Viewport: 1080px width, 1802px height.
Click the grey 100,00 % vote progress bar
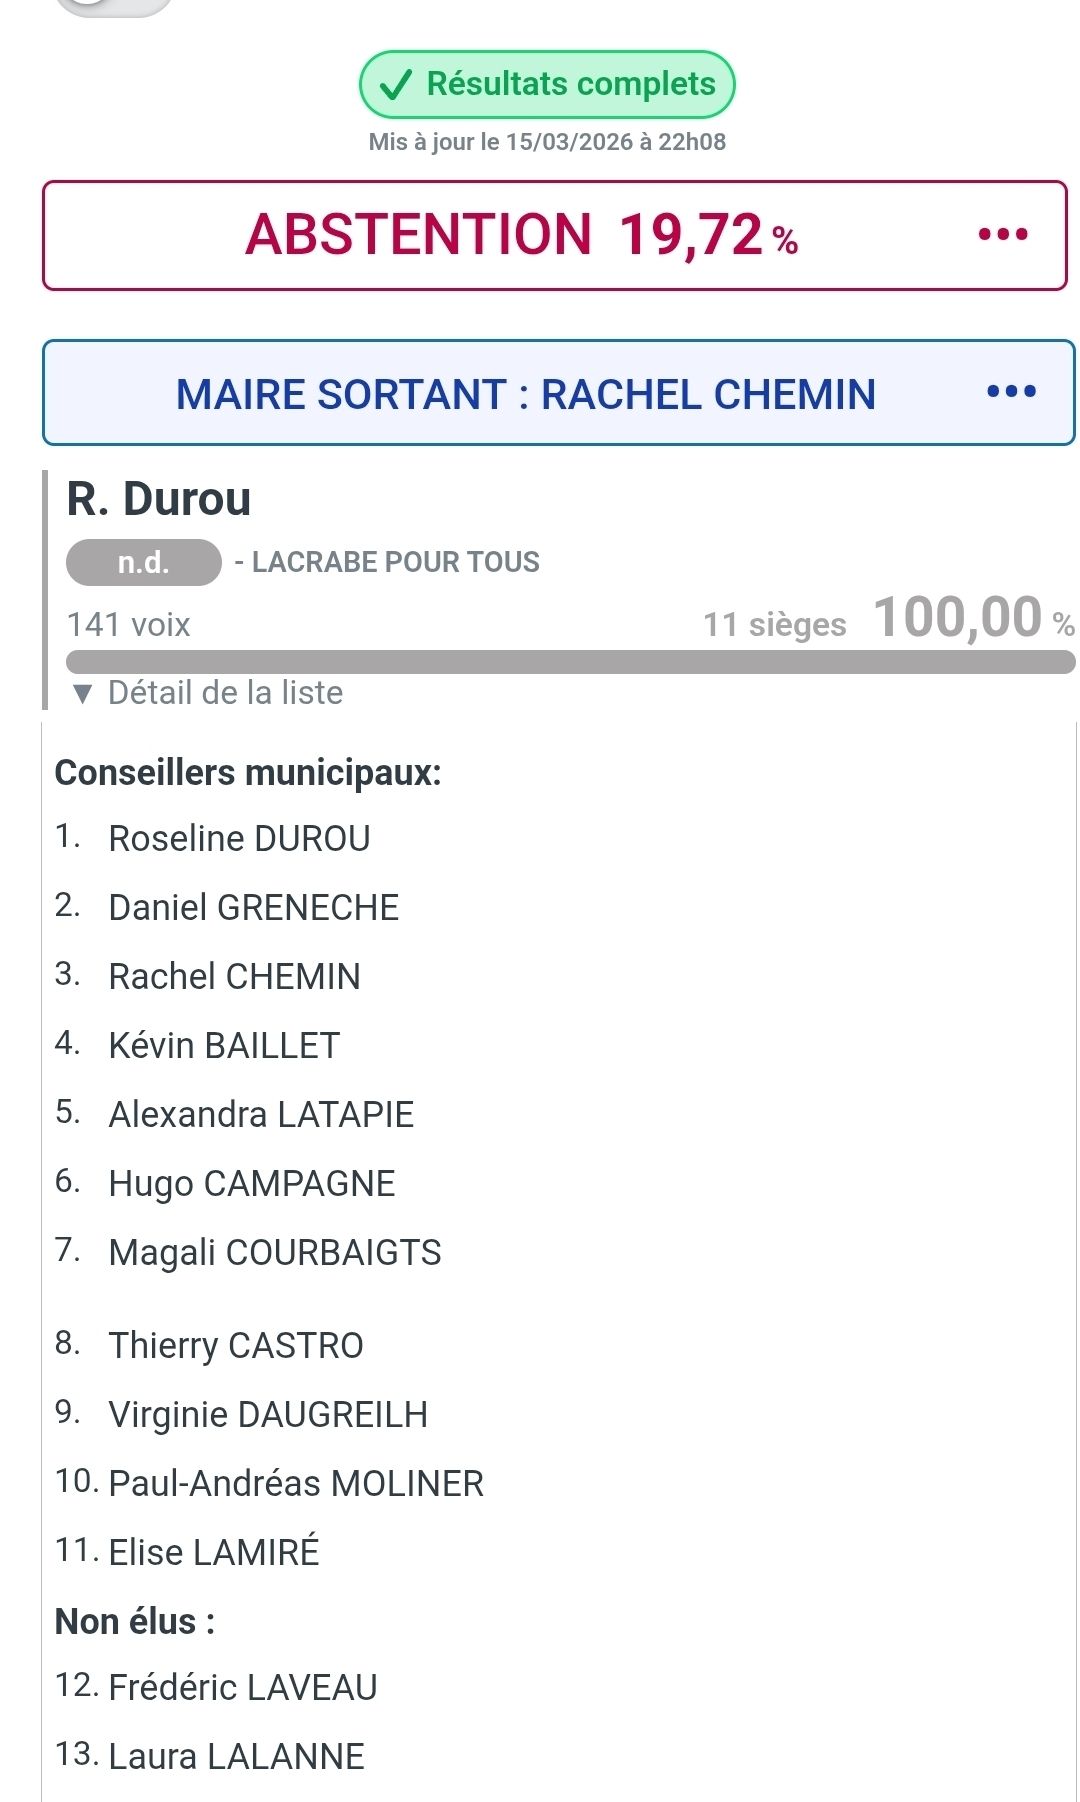(570, 662)
